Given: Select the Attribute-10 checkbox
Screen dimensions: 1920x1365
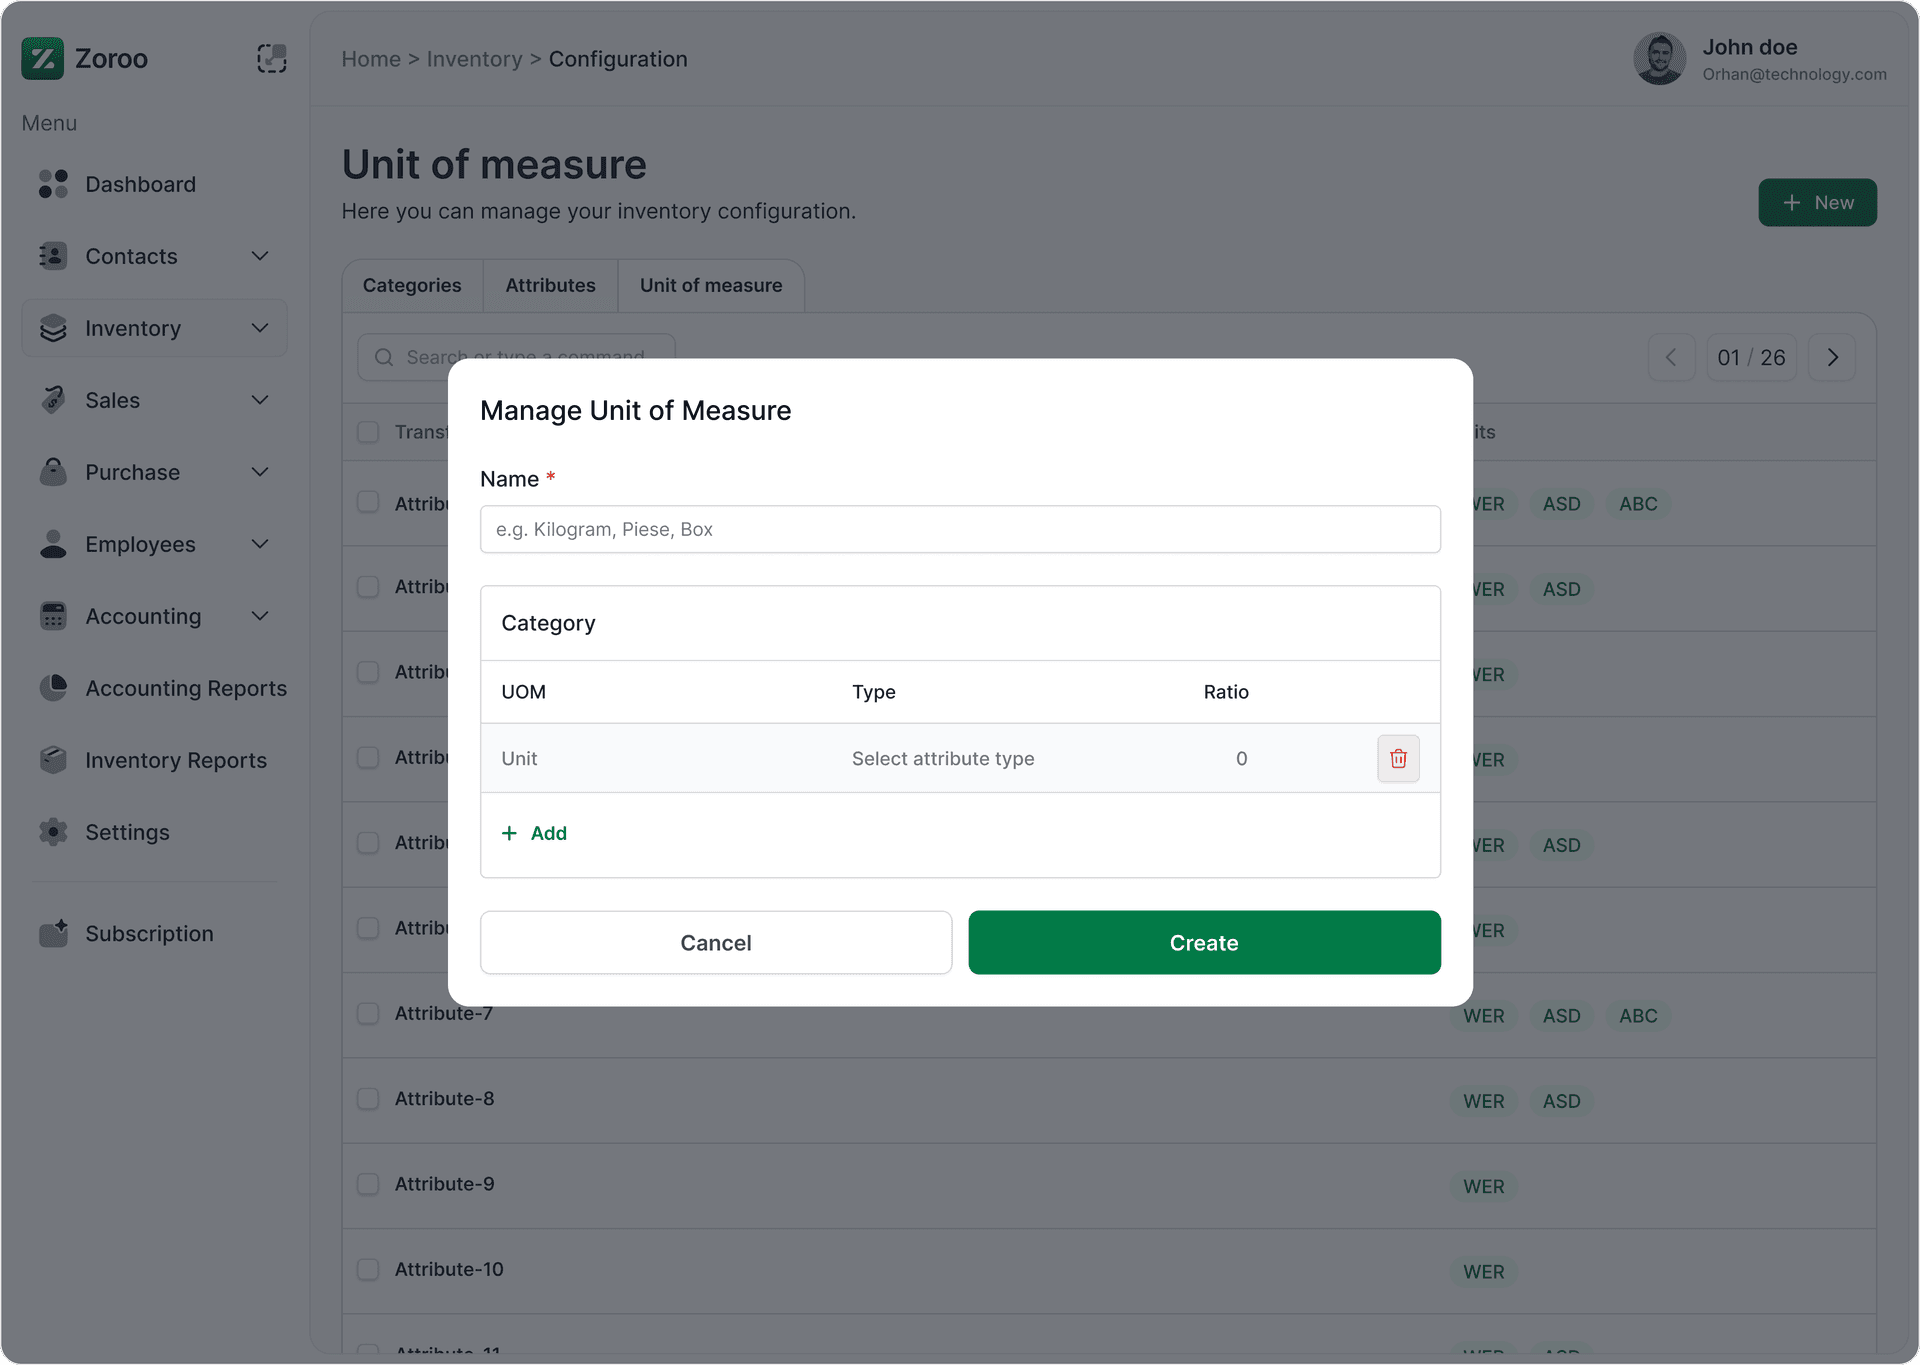Looking at the screenshot, I should click(368, 1269).
